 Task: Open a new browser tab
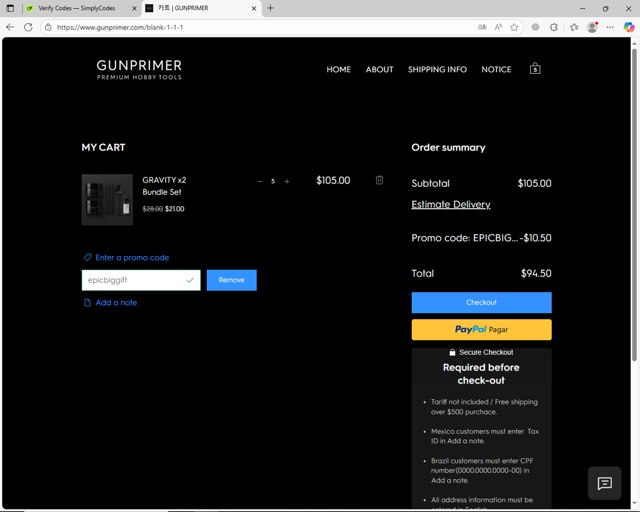click(270, 8)
